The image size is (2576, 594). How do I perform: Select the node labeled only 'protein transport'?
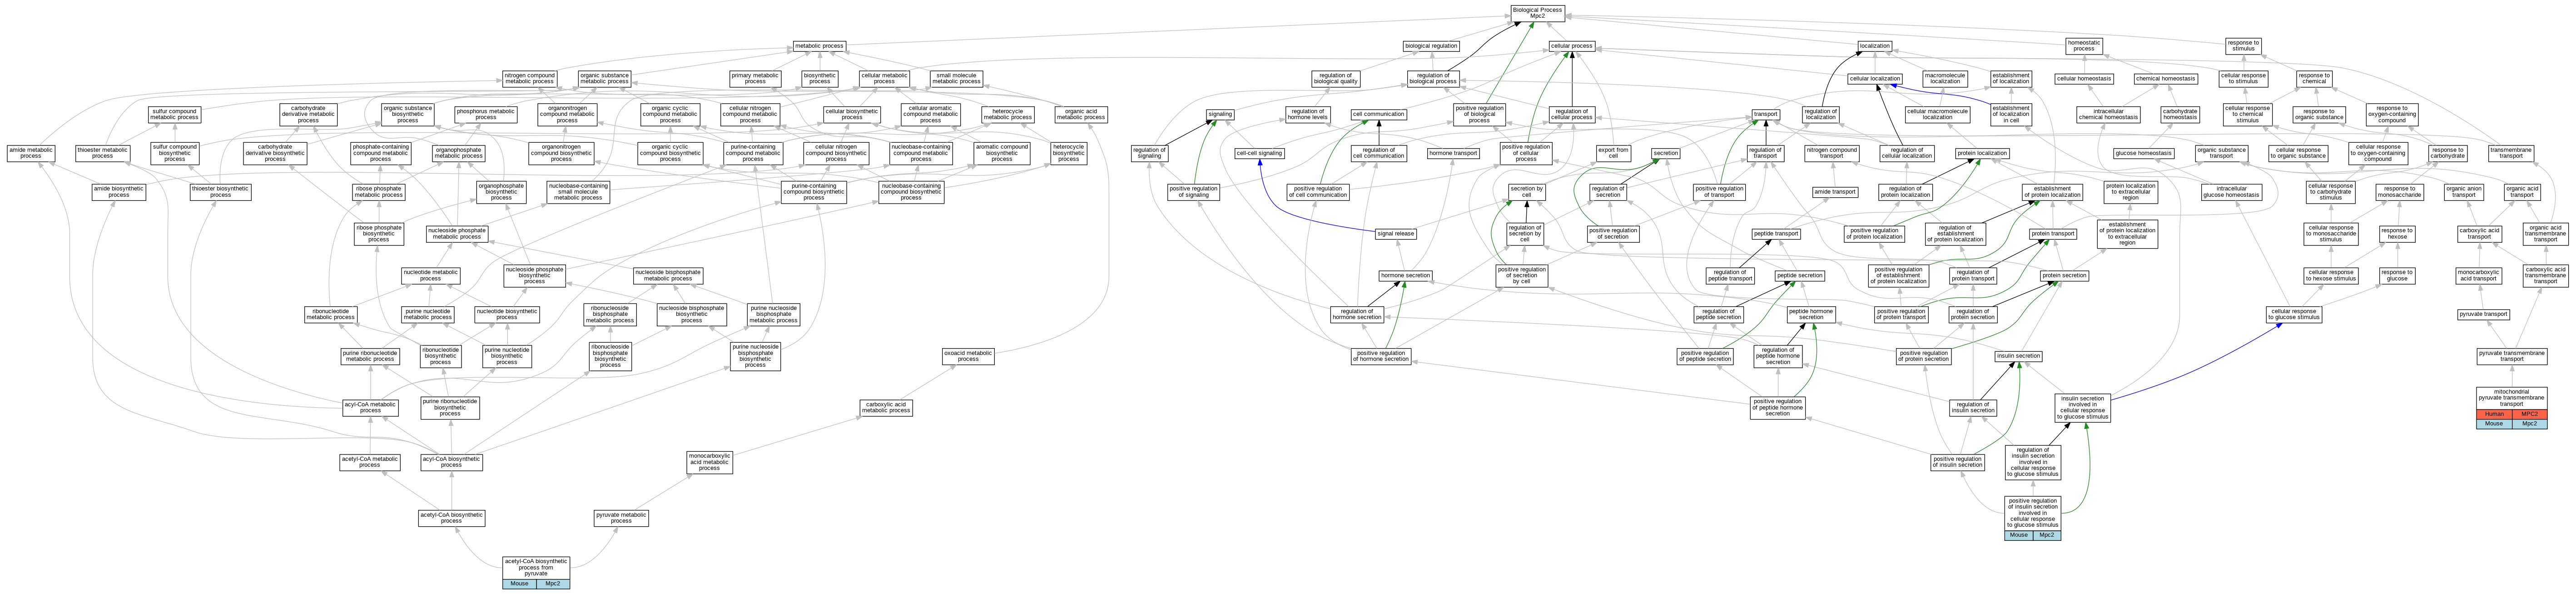2053,234
